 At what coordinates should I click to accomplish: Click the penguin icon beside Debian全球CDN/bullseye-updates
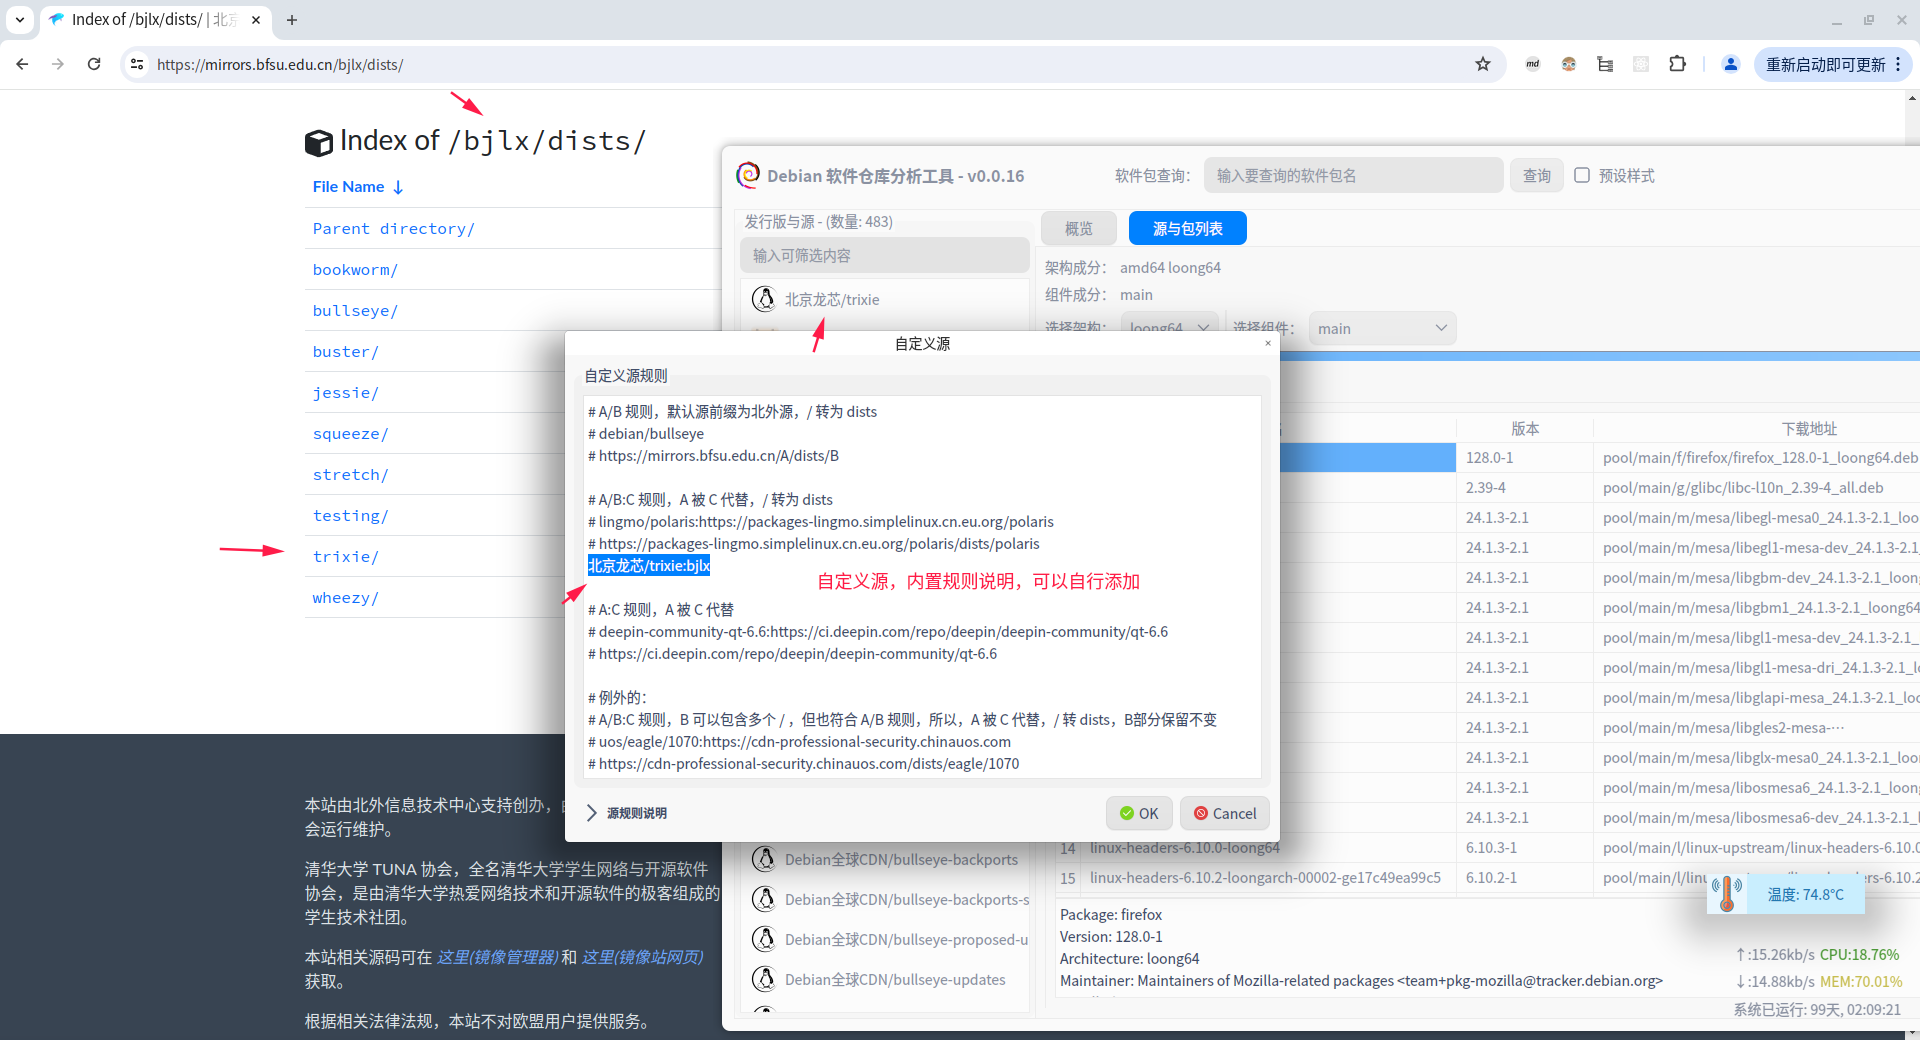pos(764,979)
